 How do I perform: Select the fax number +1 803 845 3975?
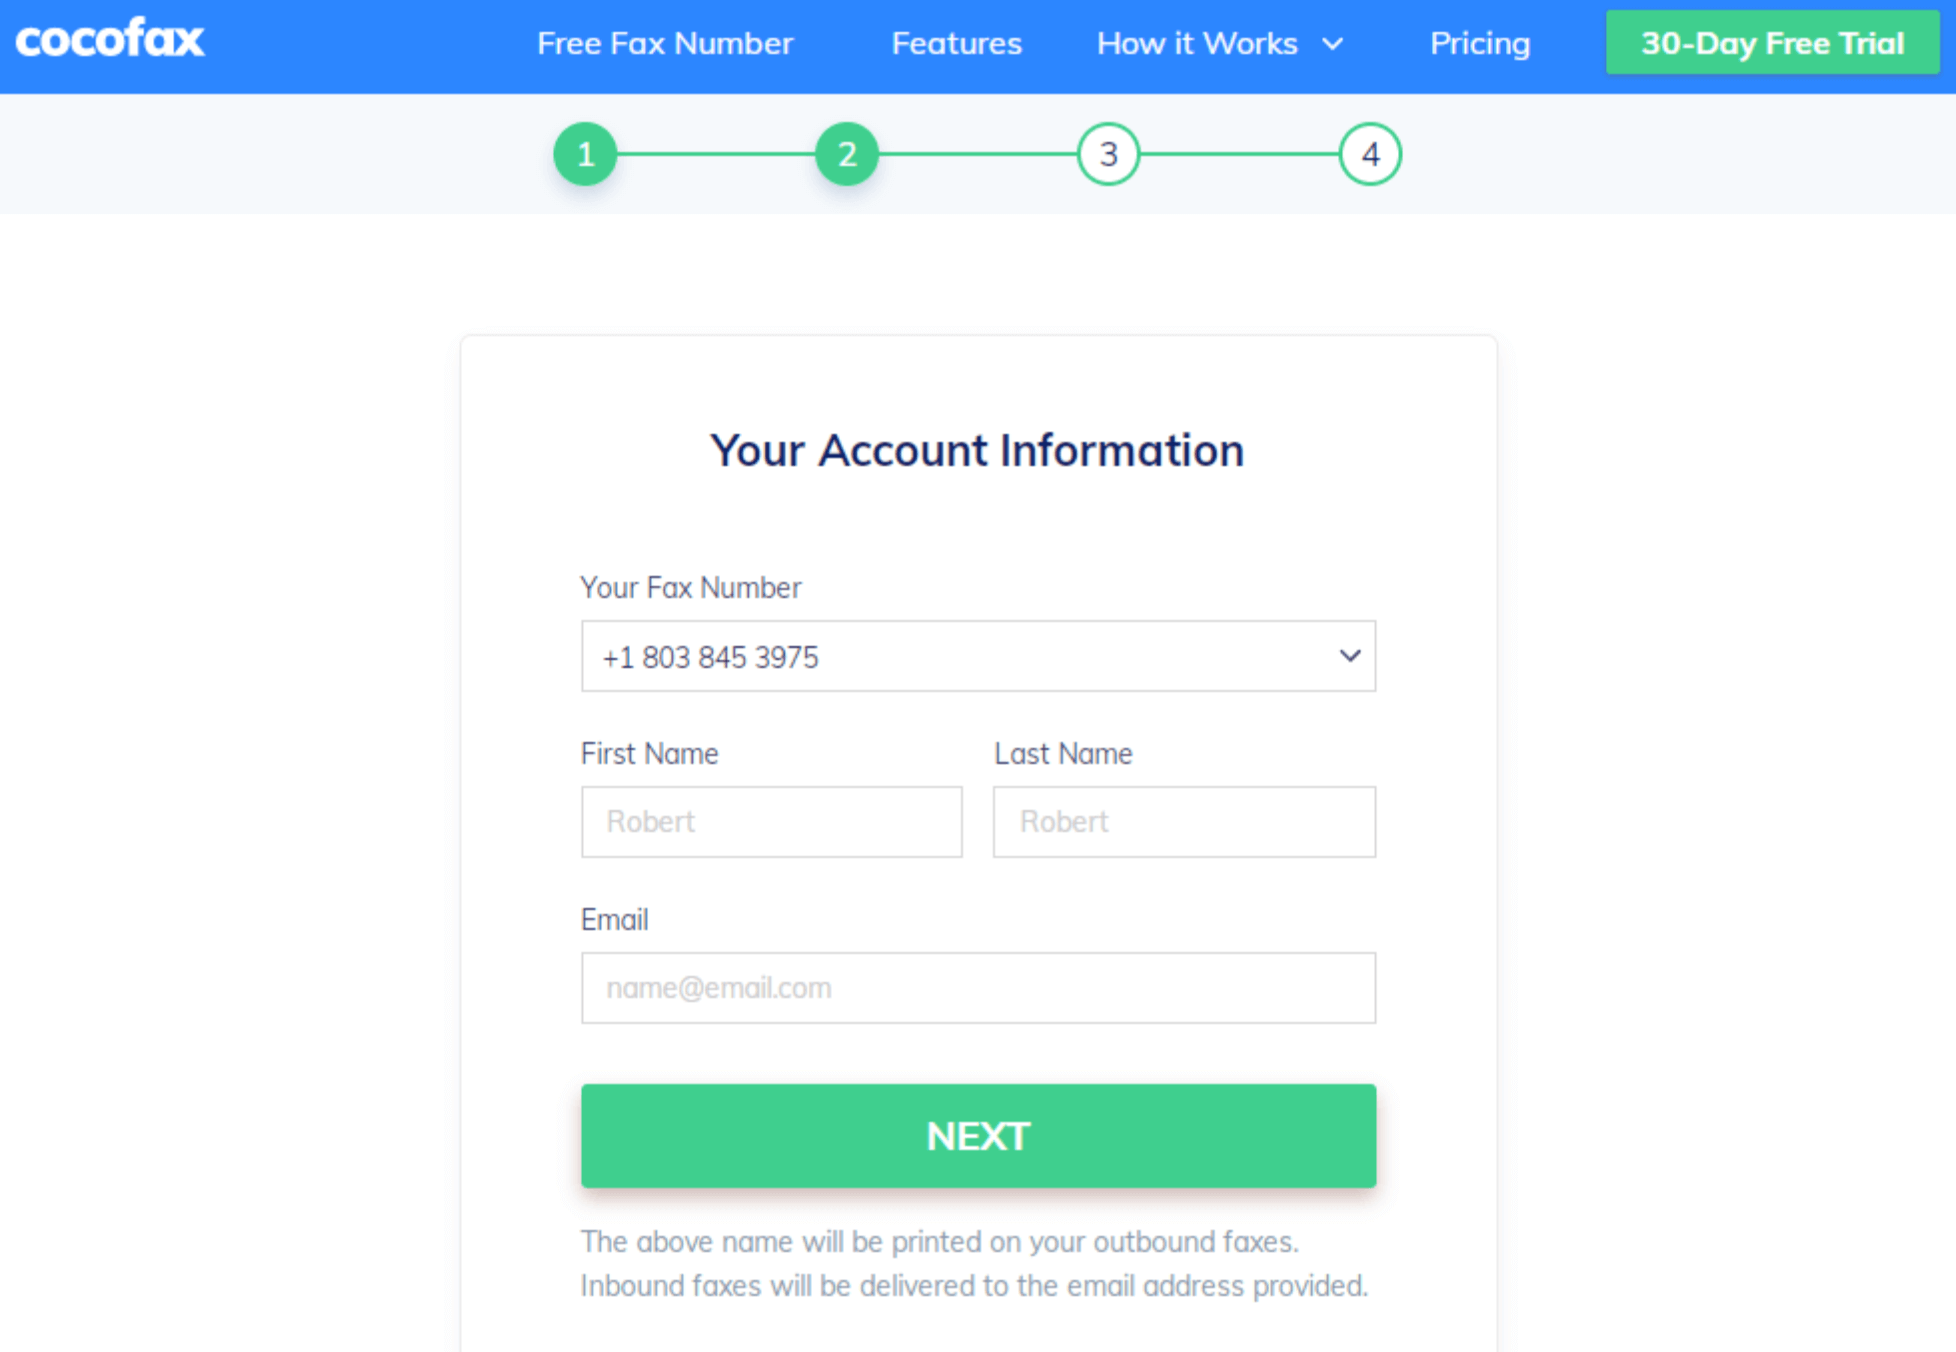tap(979, 655)
